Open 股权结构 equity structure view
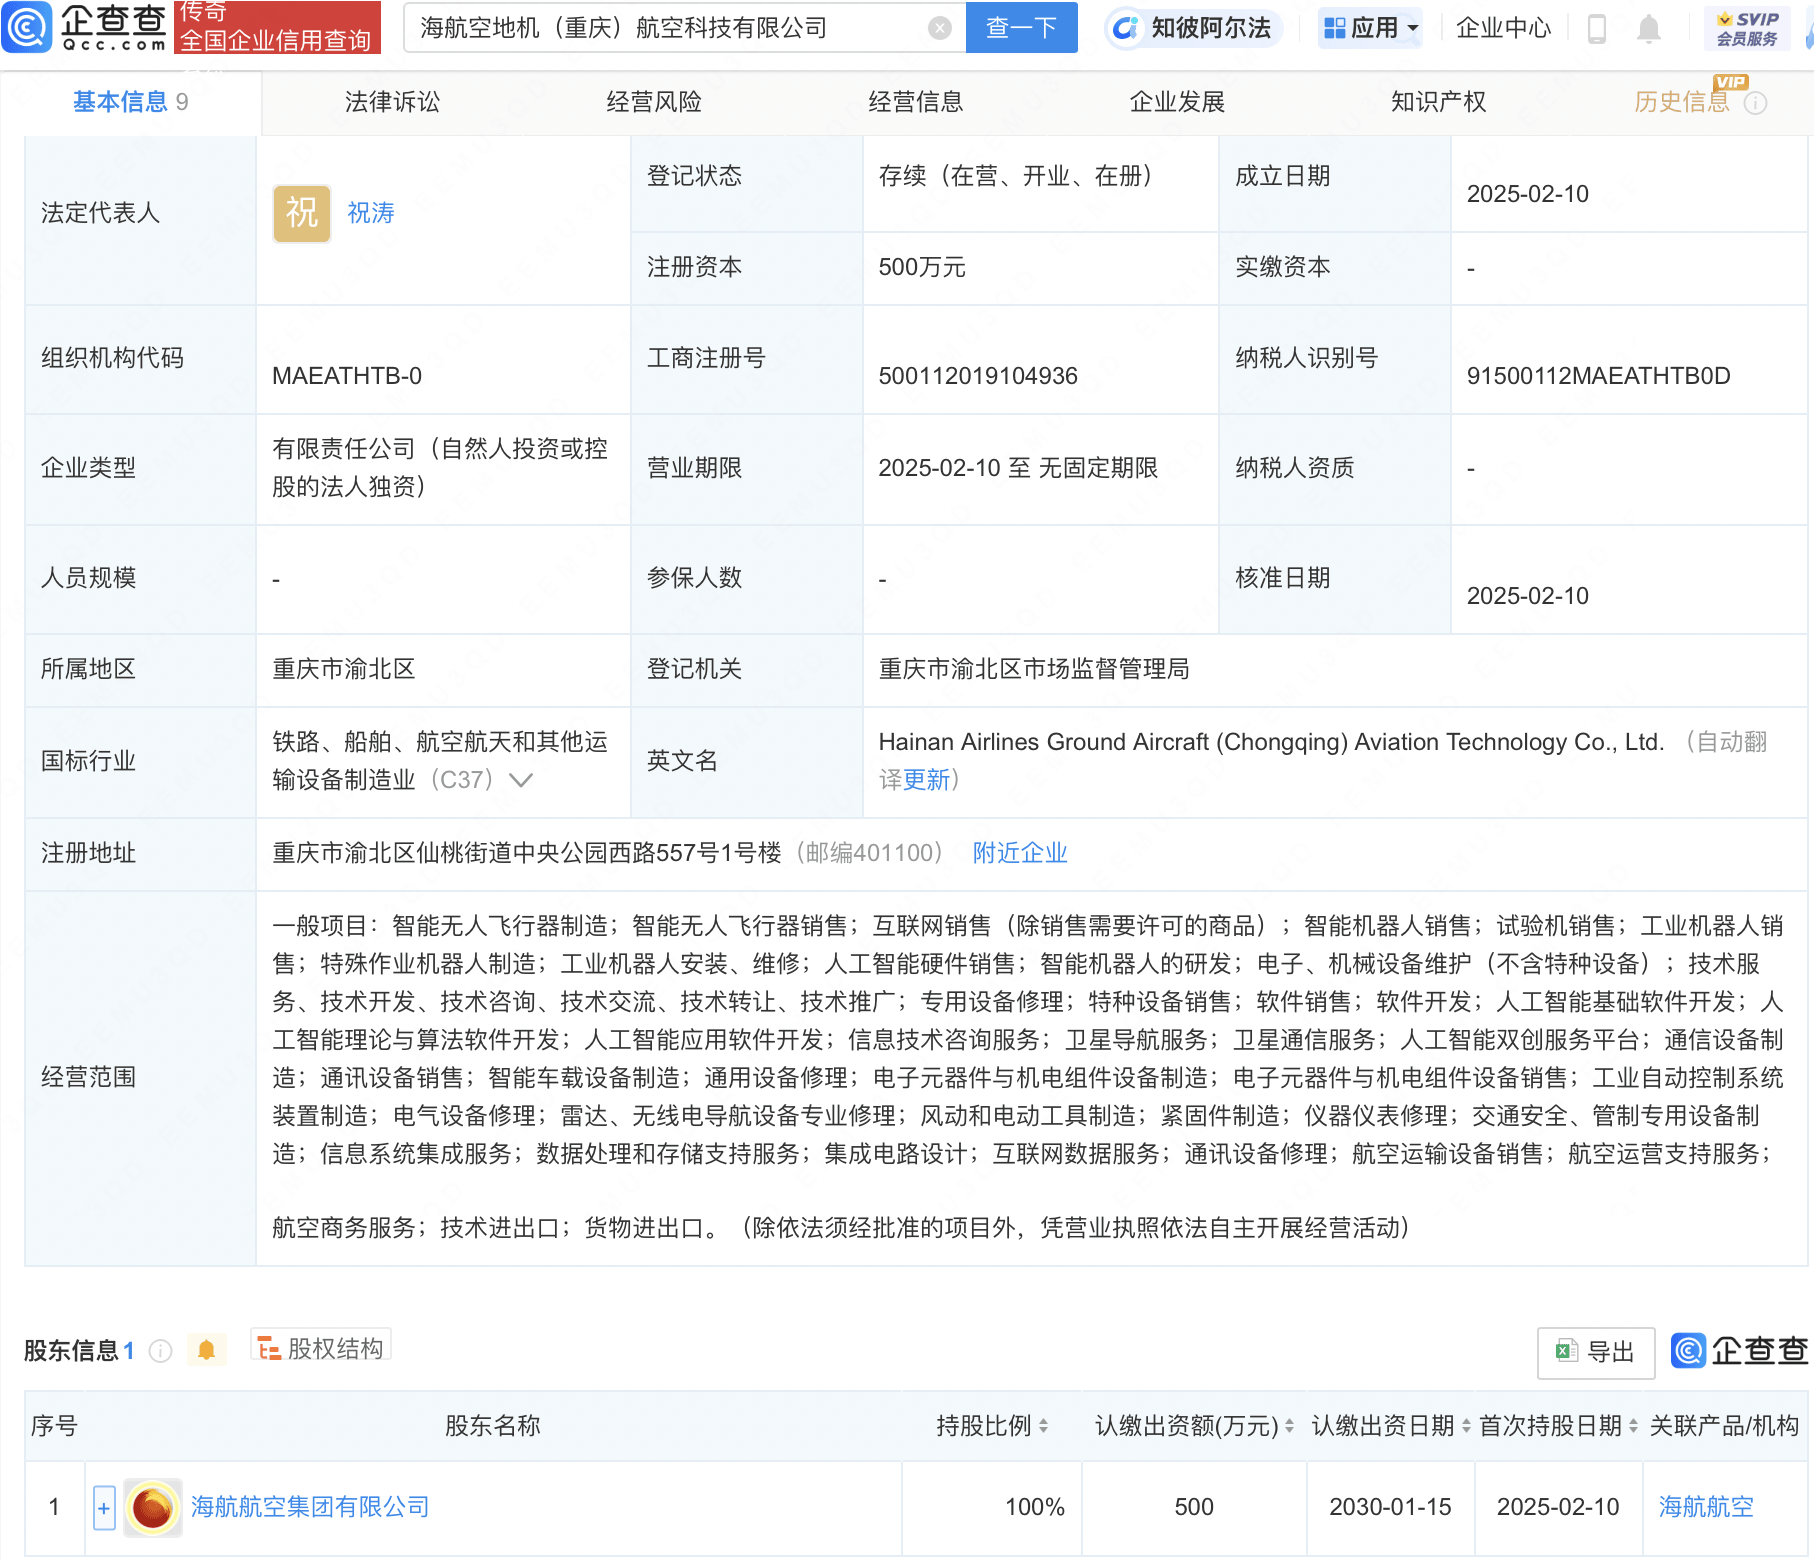 tap(320, 1348)
